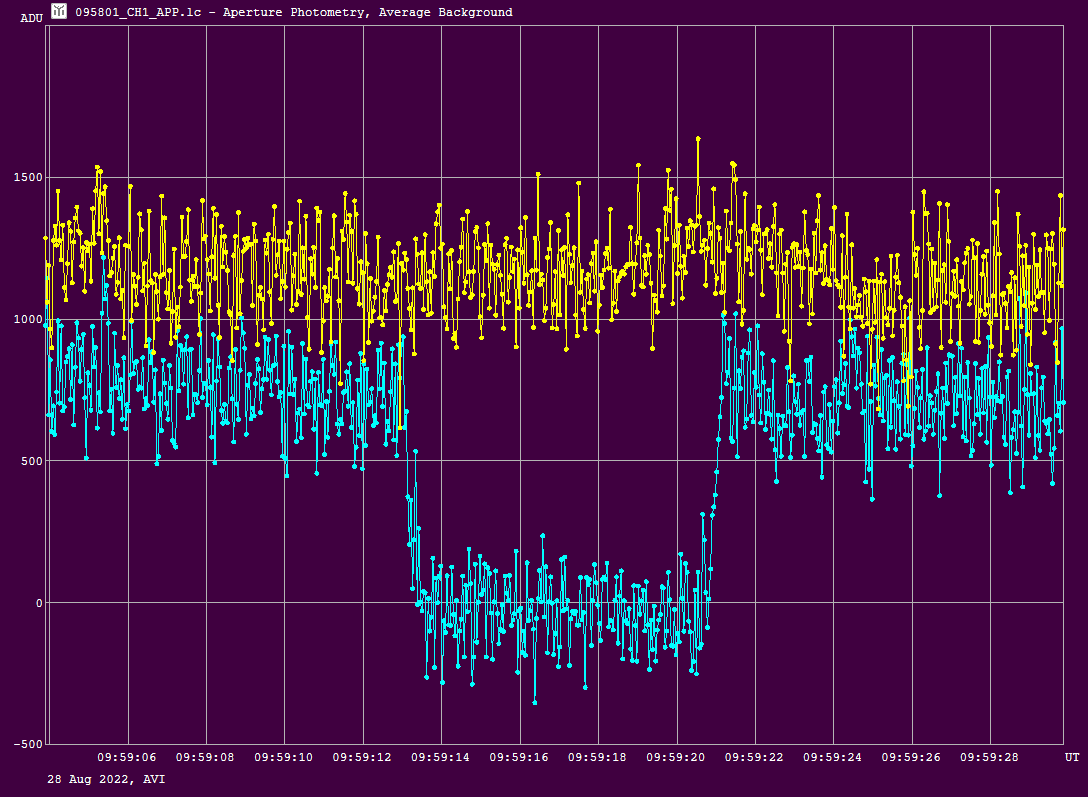
Task: Click the "09:59:16" time axis label
Action: tap(518, 757)
